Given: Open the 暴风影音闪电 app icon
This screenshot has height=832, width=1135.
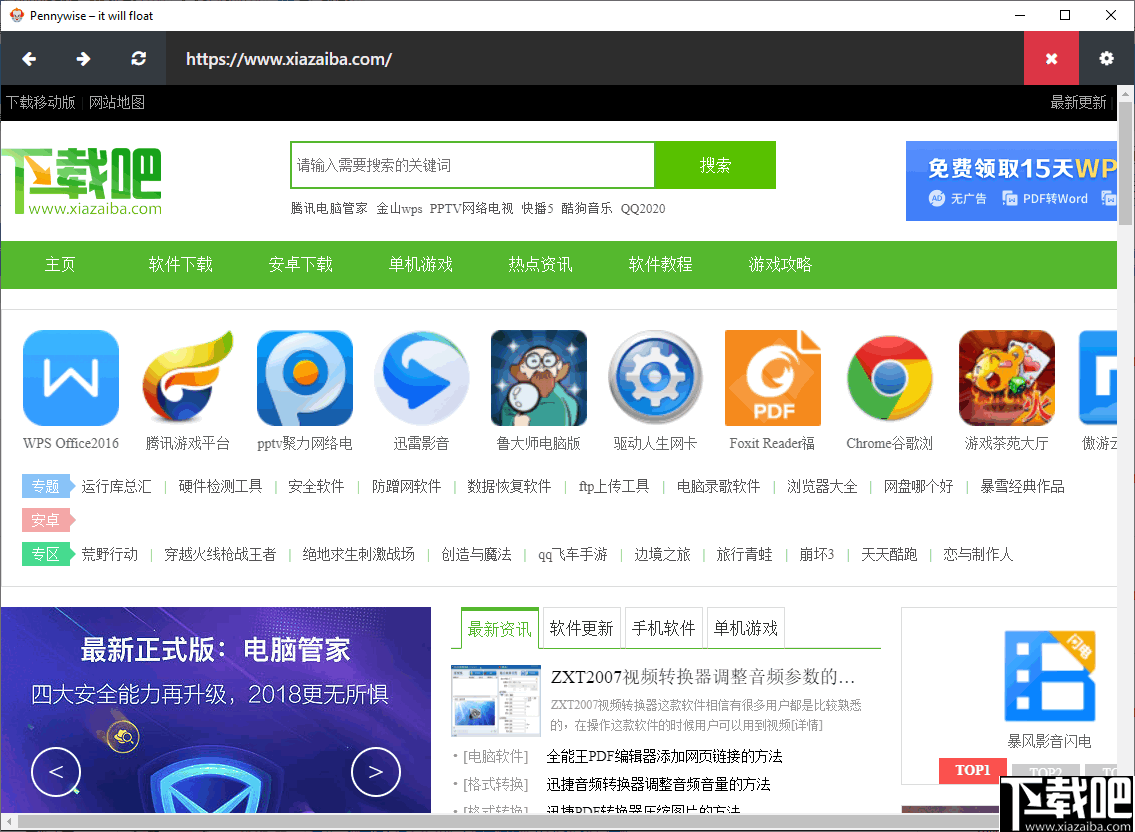Looking at the screenshot, I should click(x=1050, y=676).
